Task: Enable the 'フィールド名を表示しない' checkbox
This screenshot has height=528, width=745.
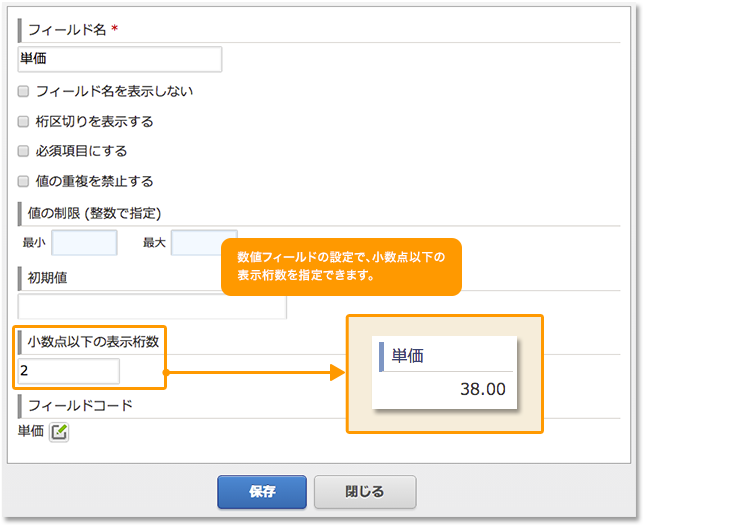Action: (24, 91)
